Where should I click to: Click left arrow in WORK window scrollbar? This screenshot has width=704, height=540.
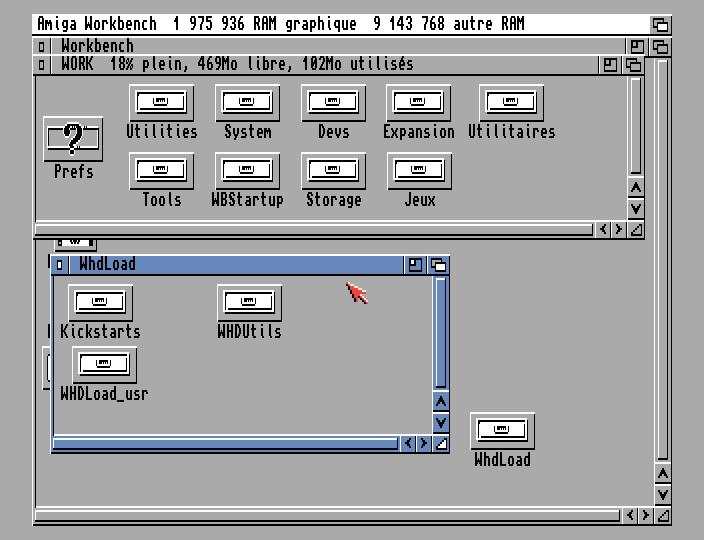tap(603, 229)
